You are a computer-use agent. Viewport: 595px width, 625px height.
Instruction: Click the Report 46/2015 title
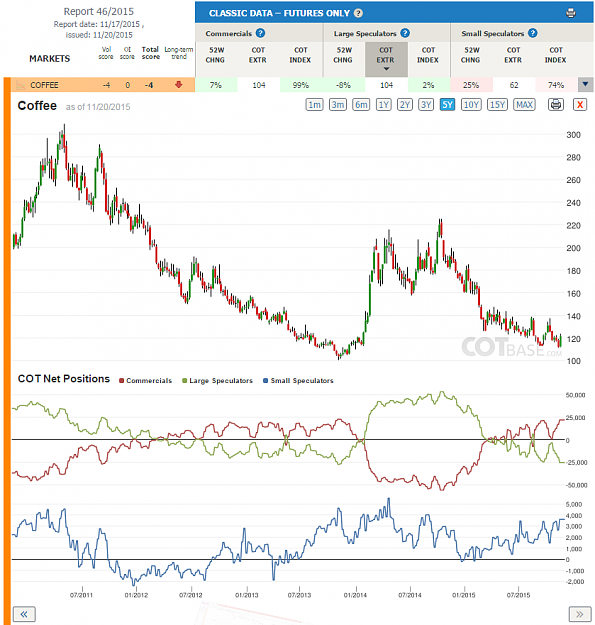point(98,12)
